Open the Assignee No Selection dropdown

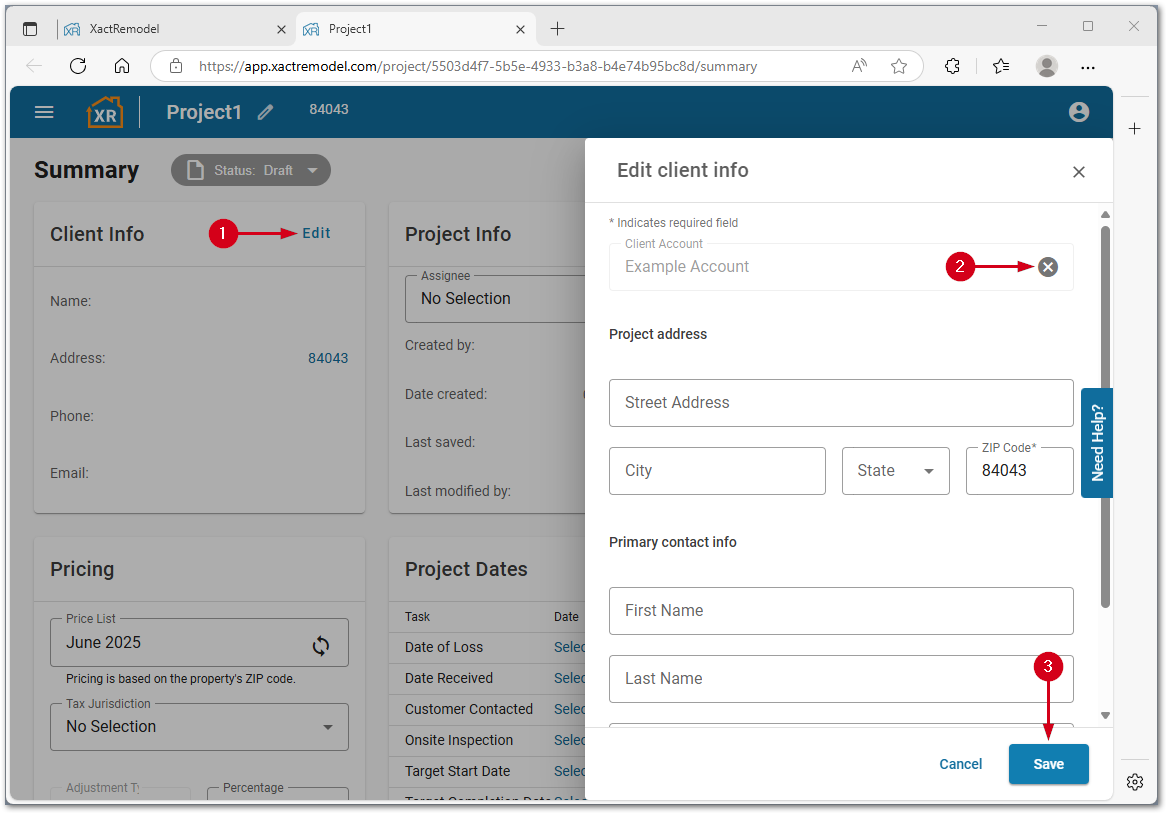[496, 299]
